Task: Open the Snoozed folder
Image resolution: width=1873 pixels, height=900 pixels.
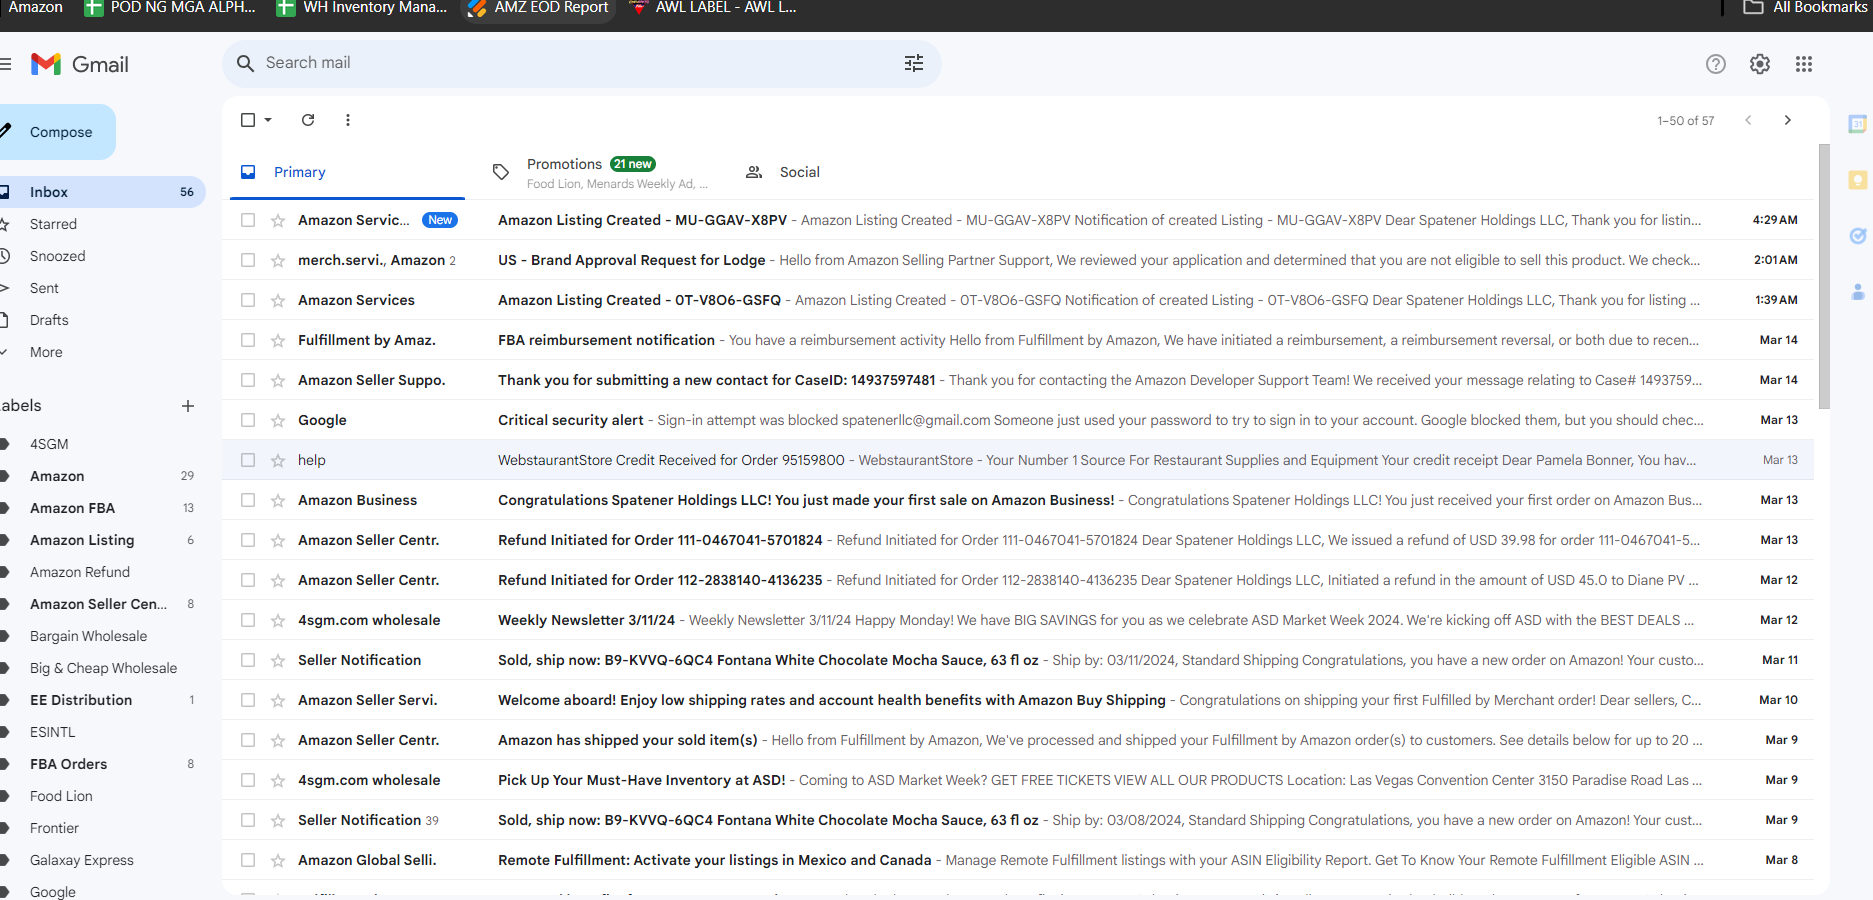Action: (57, 256)
